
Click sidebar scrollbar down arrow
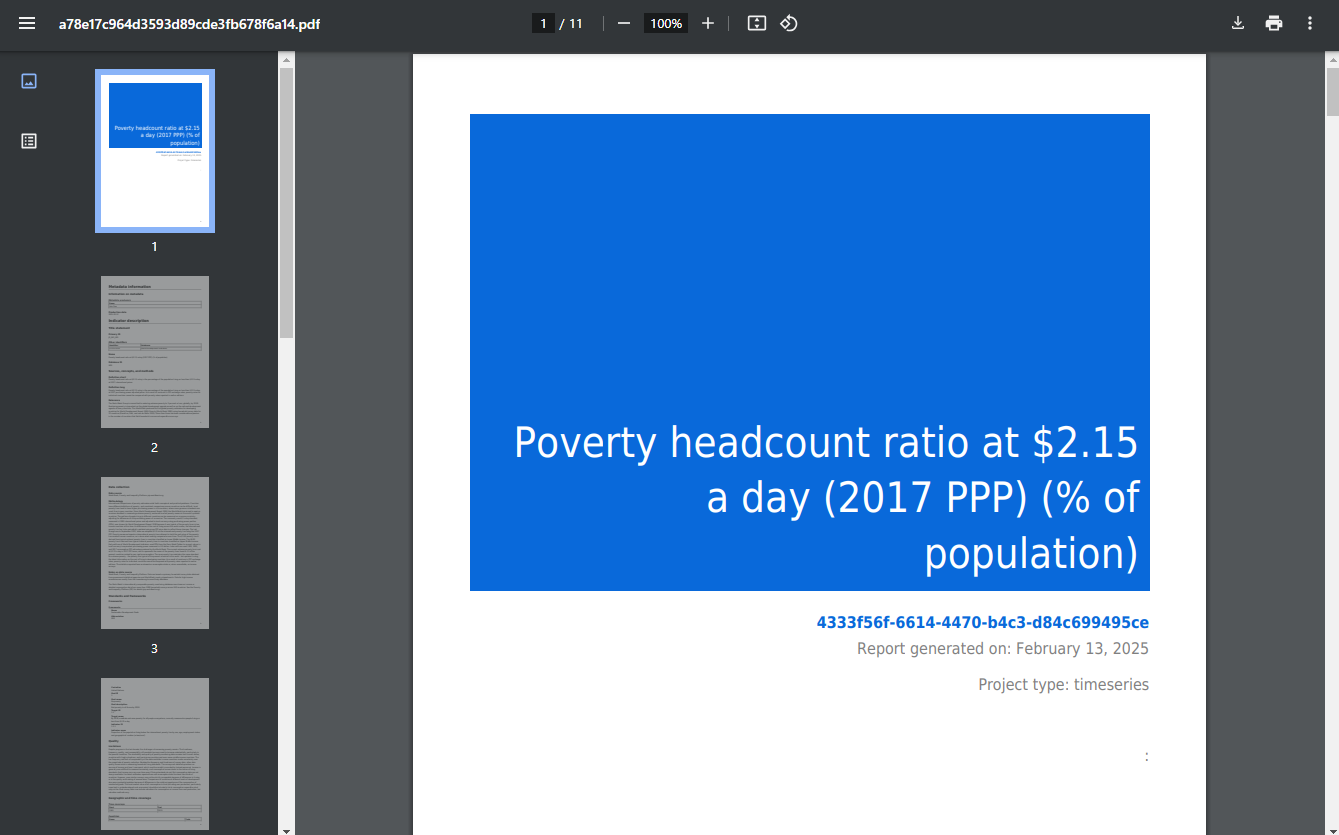286,829
